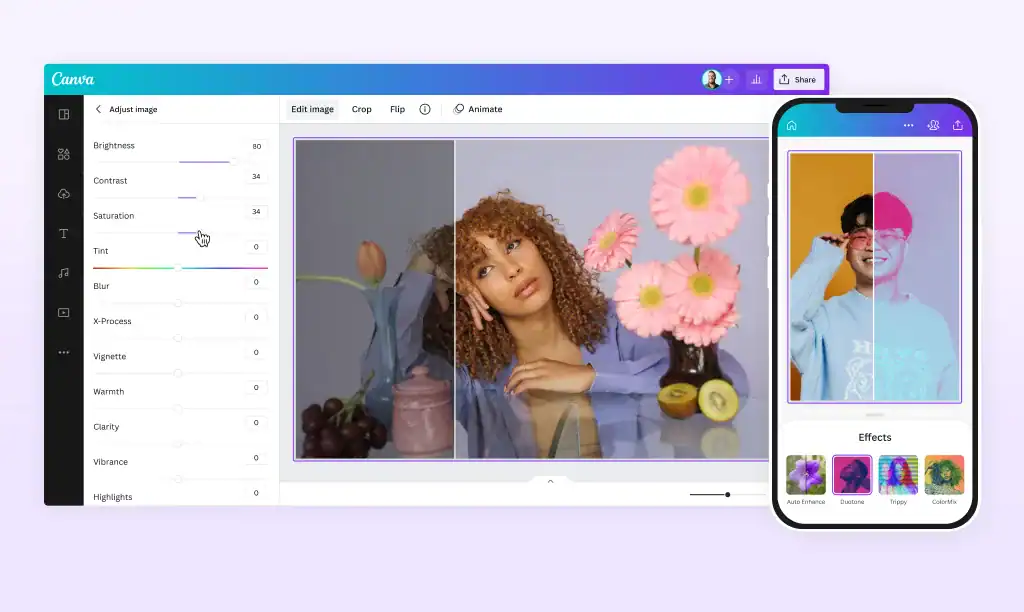
Task: Click the Share button
Action: click(x=798, y=80)
